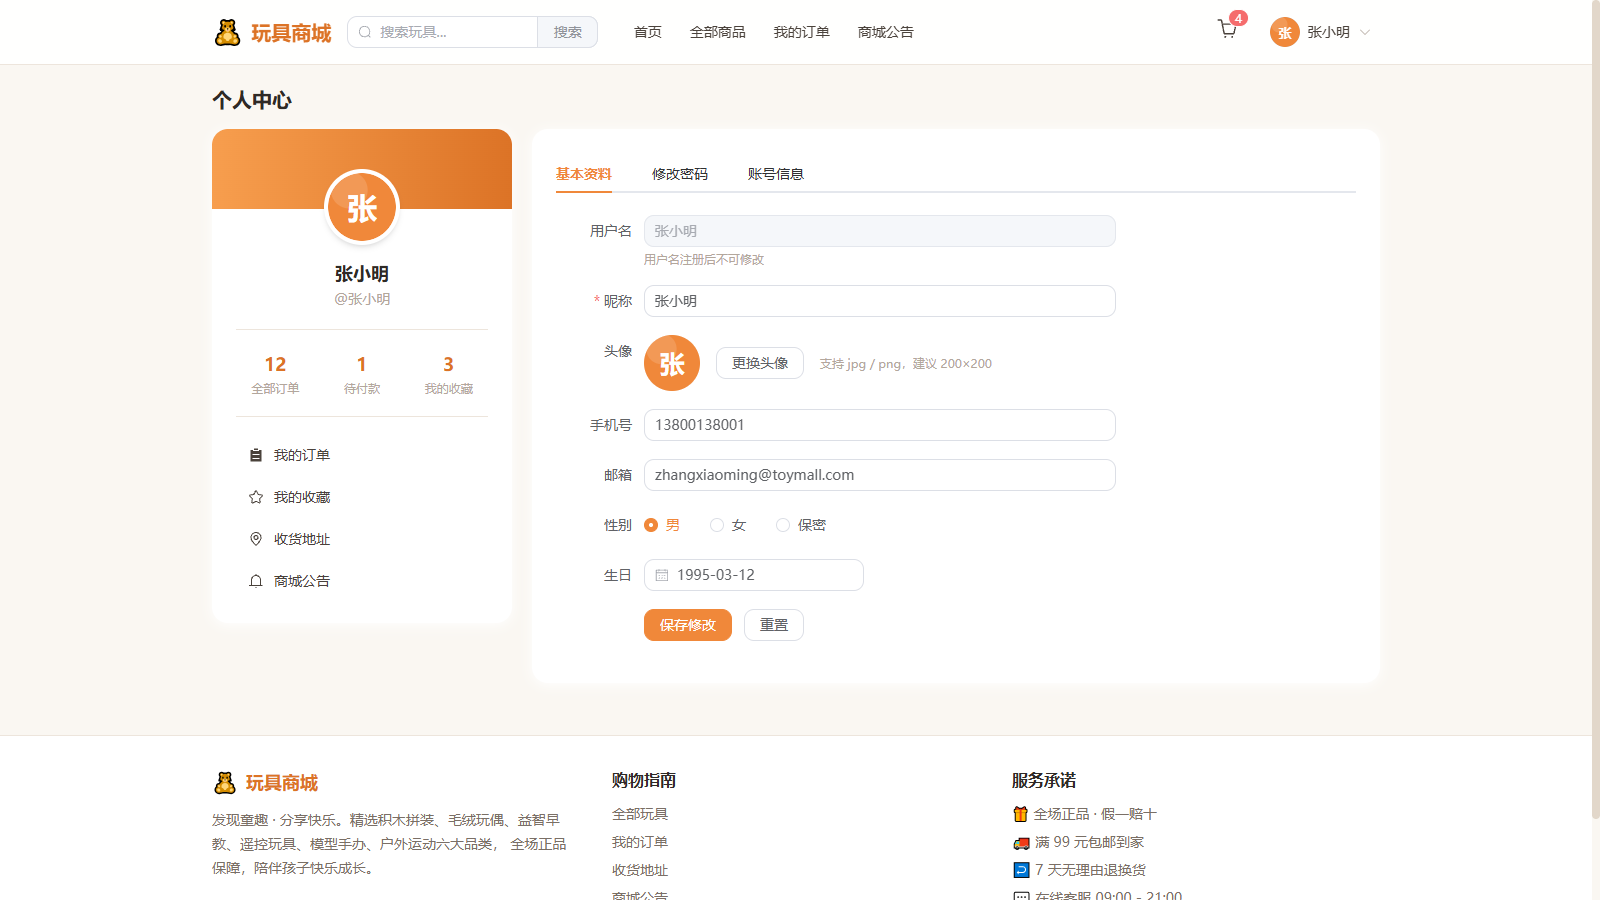Image resolution: width=1600 pixels, height=900 pixels.
Task: Open 全部商品 in the top navigation
Action: [718, 32]
